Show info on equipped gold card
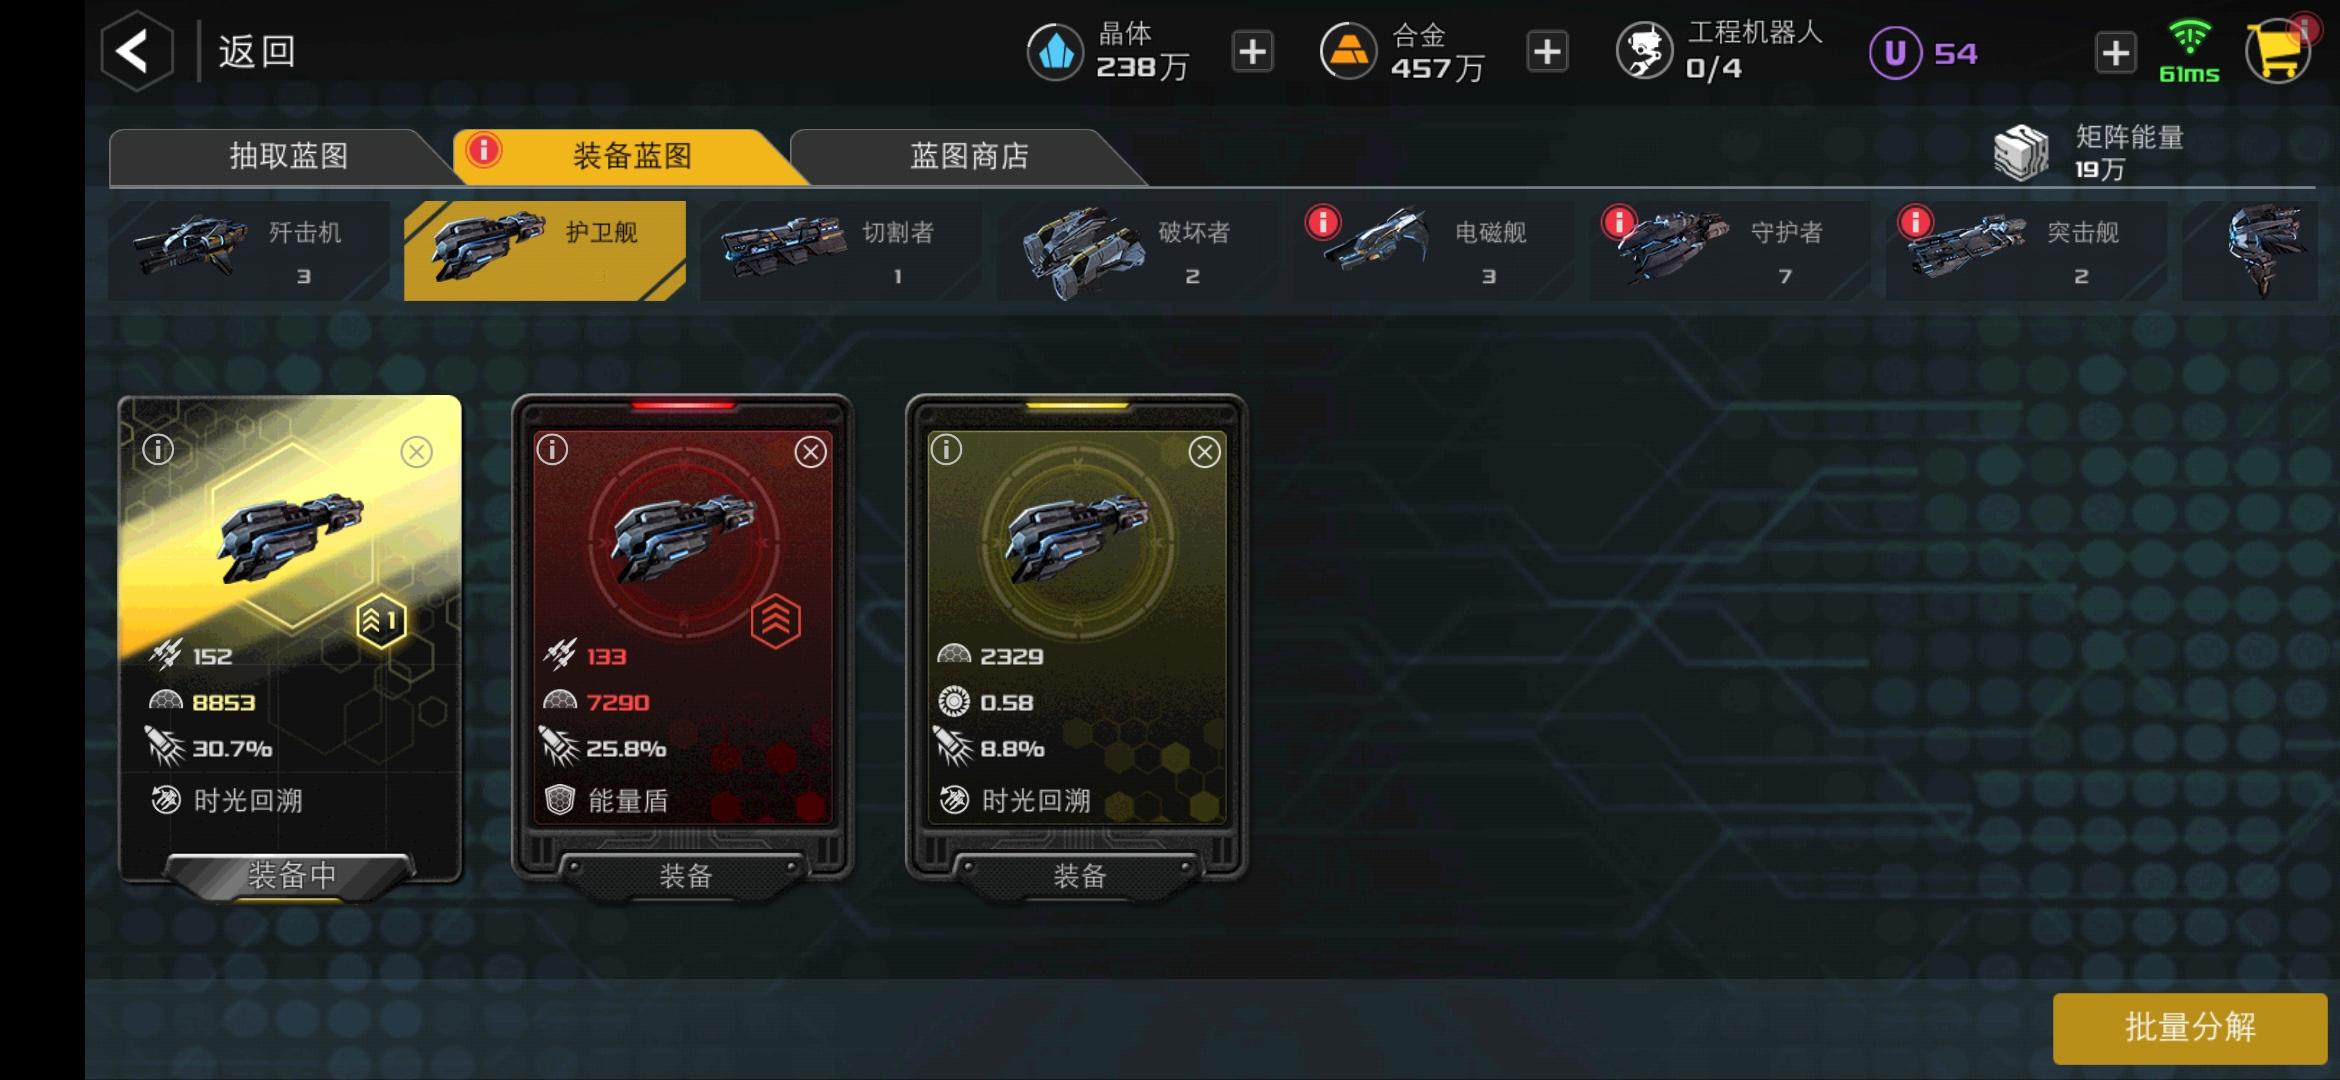This screenshot has height=1080, width=2340. tap(158, 450)
